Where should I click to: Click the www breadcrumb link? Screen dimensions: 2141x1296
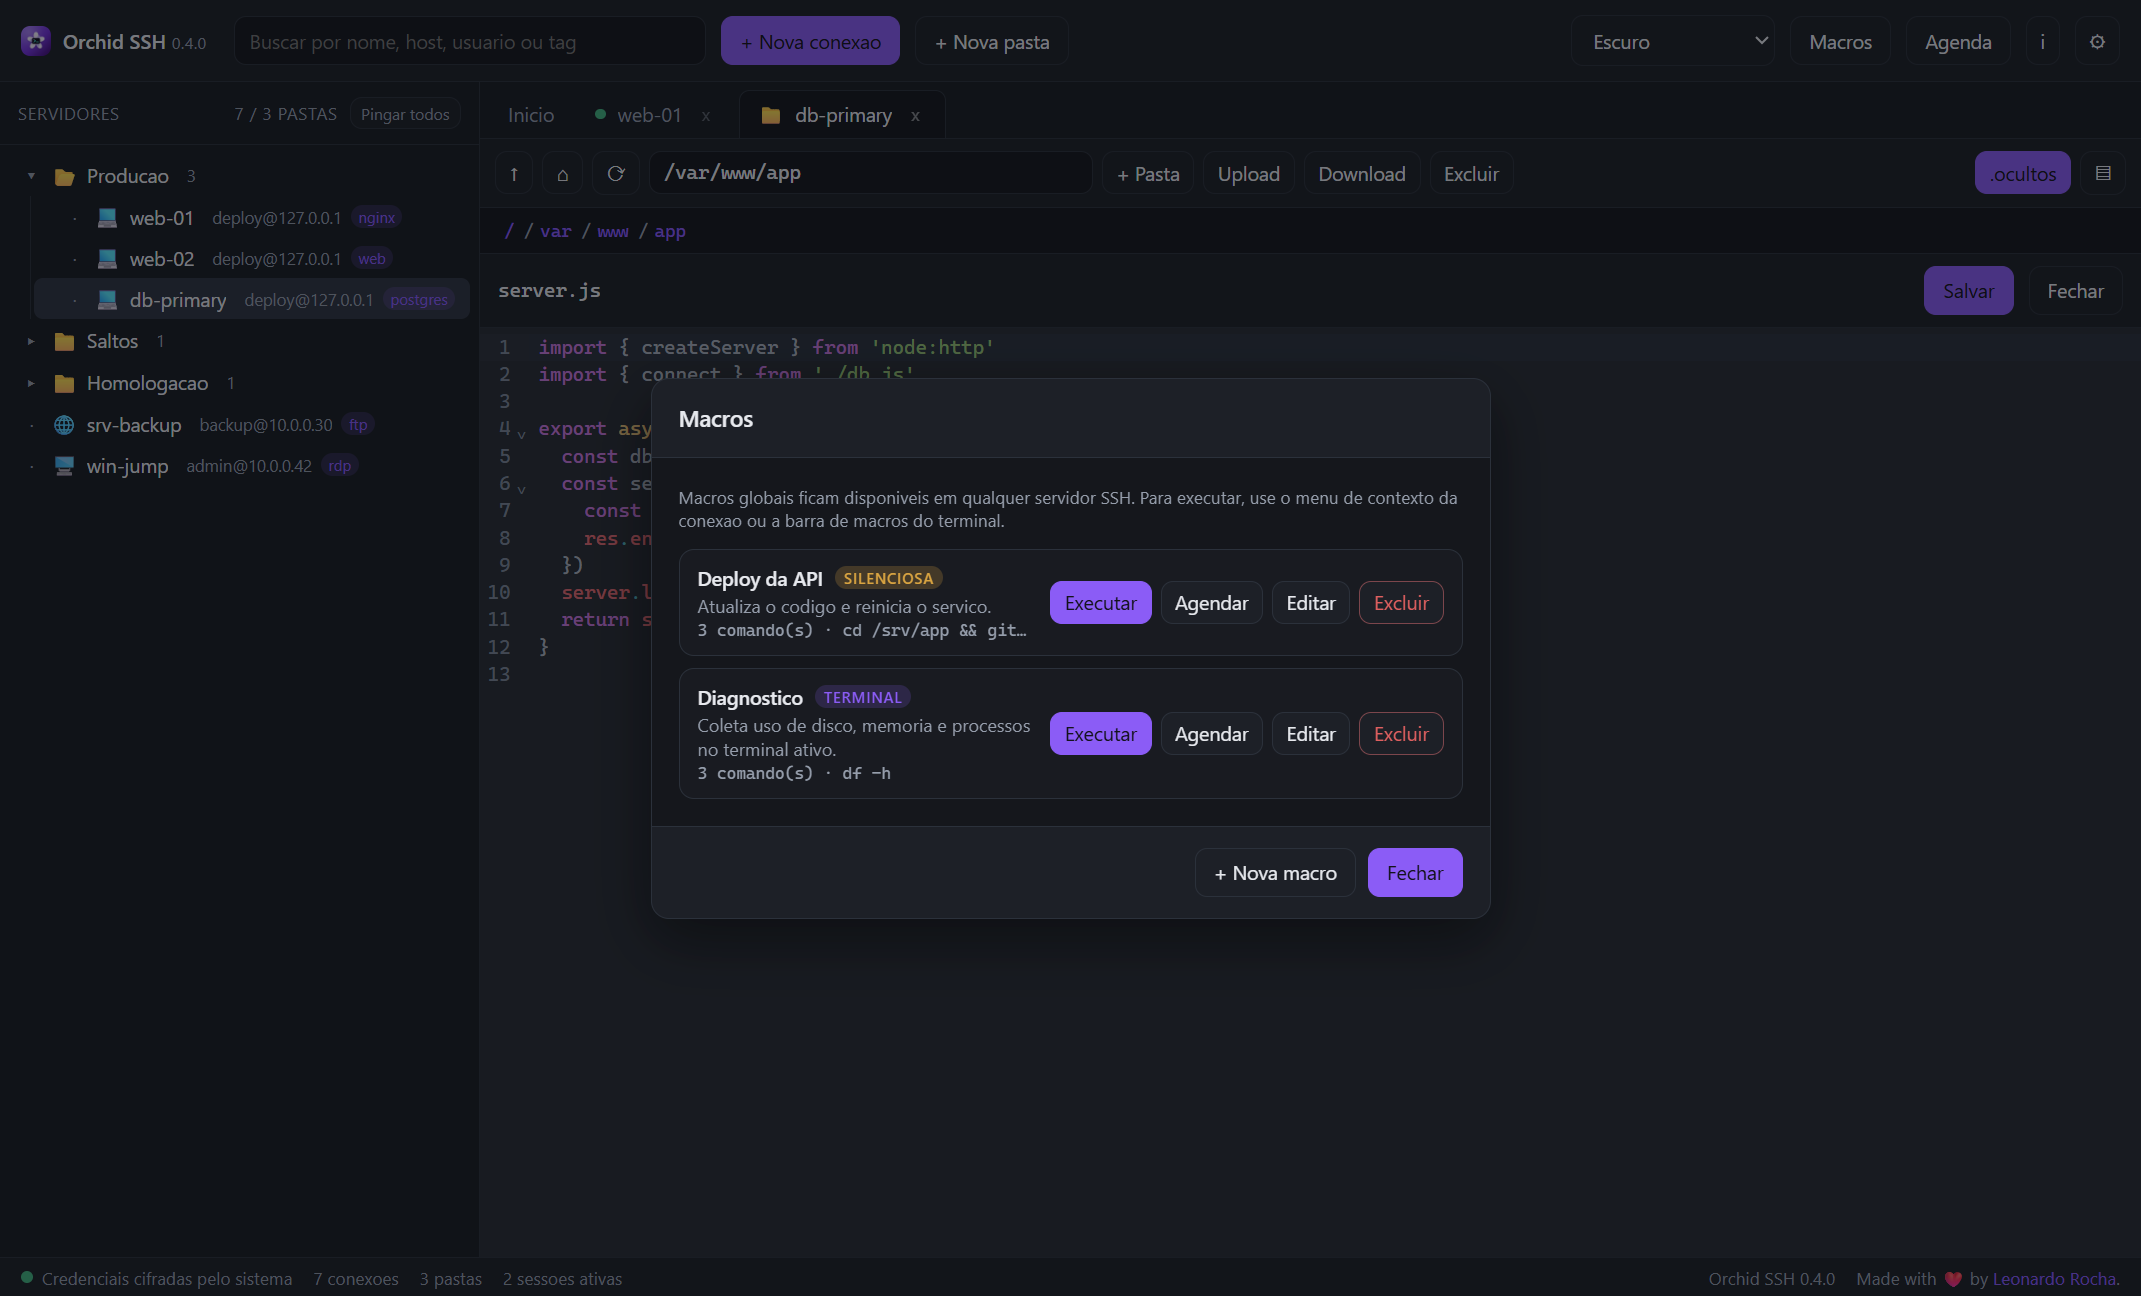click(612, 231)
